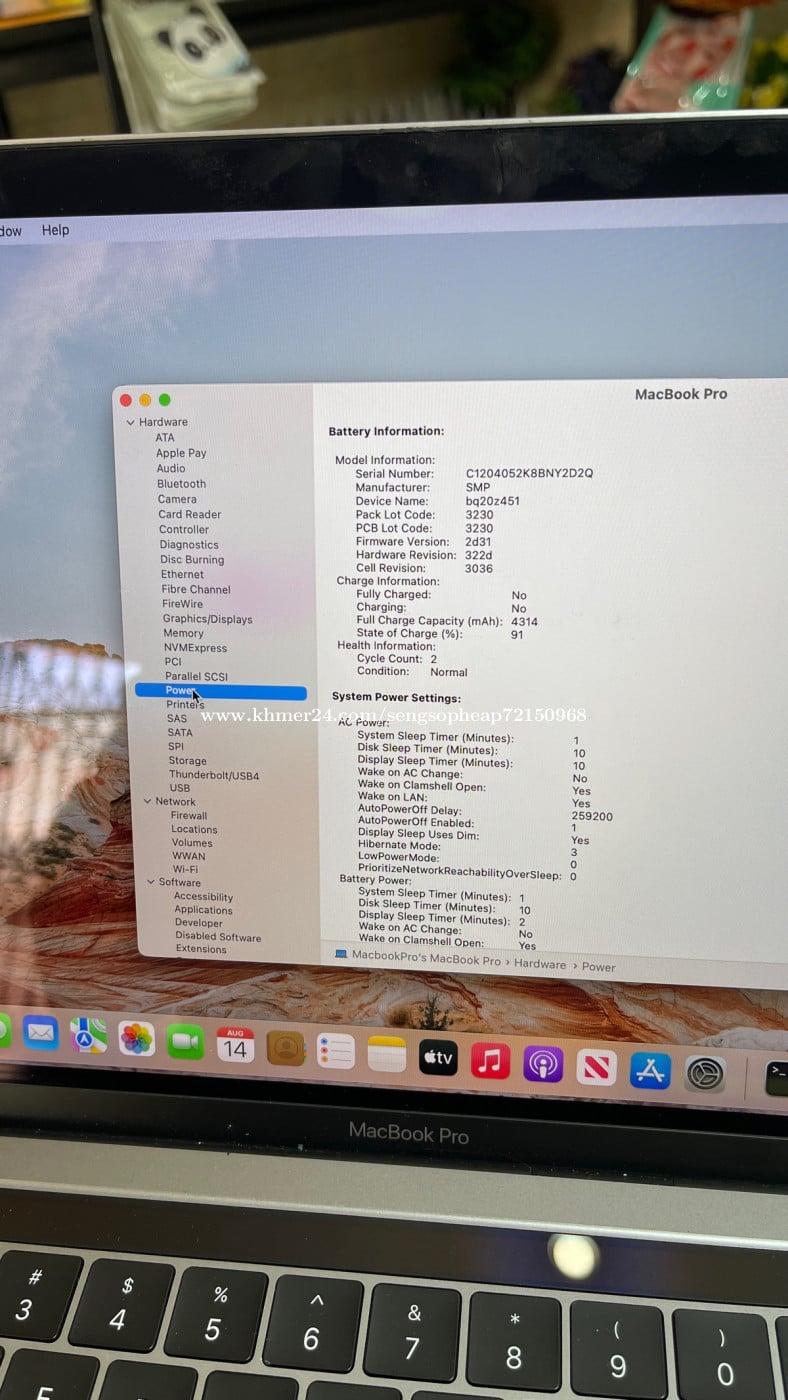The width and height of the screenshot is (788, 1400).
Task: Select Extensions under Software
Action: point(201,949)
